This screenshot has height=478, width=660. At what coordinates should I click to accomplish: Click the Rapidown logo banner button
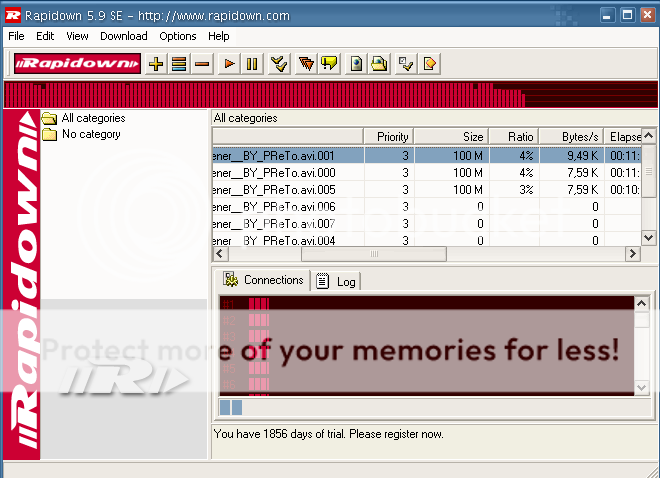tap(77, 64)
